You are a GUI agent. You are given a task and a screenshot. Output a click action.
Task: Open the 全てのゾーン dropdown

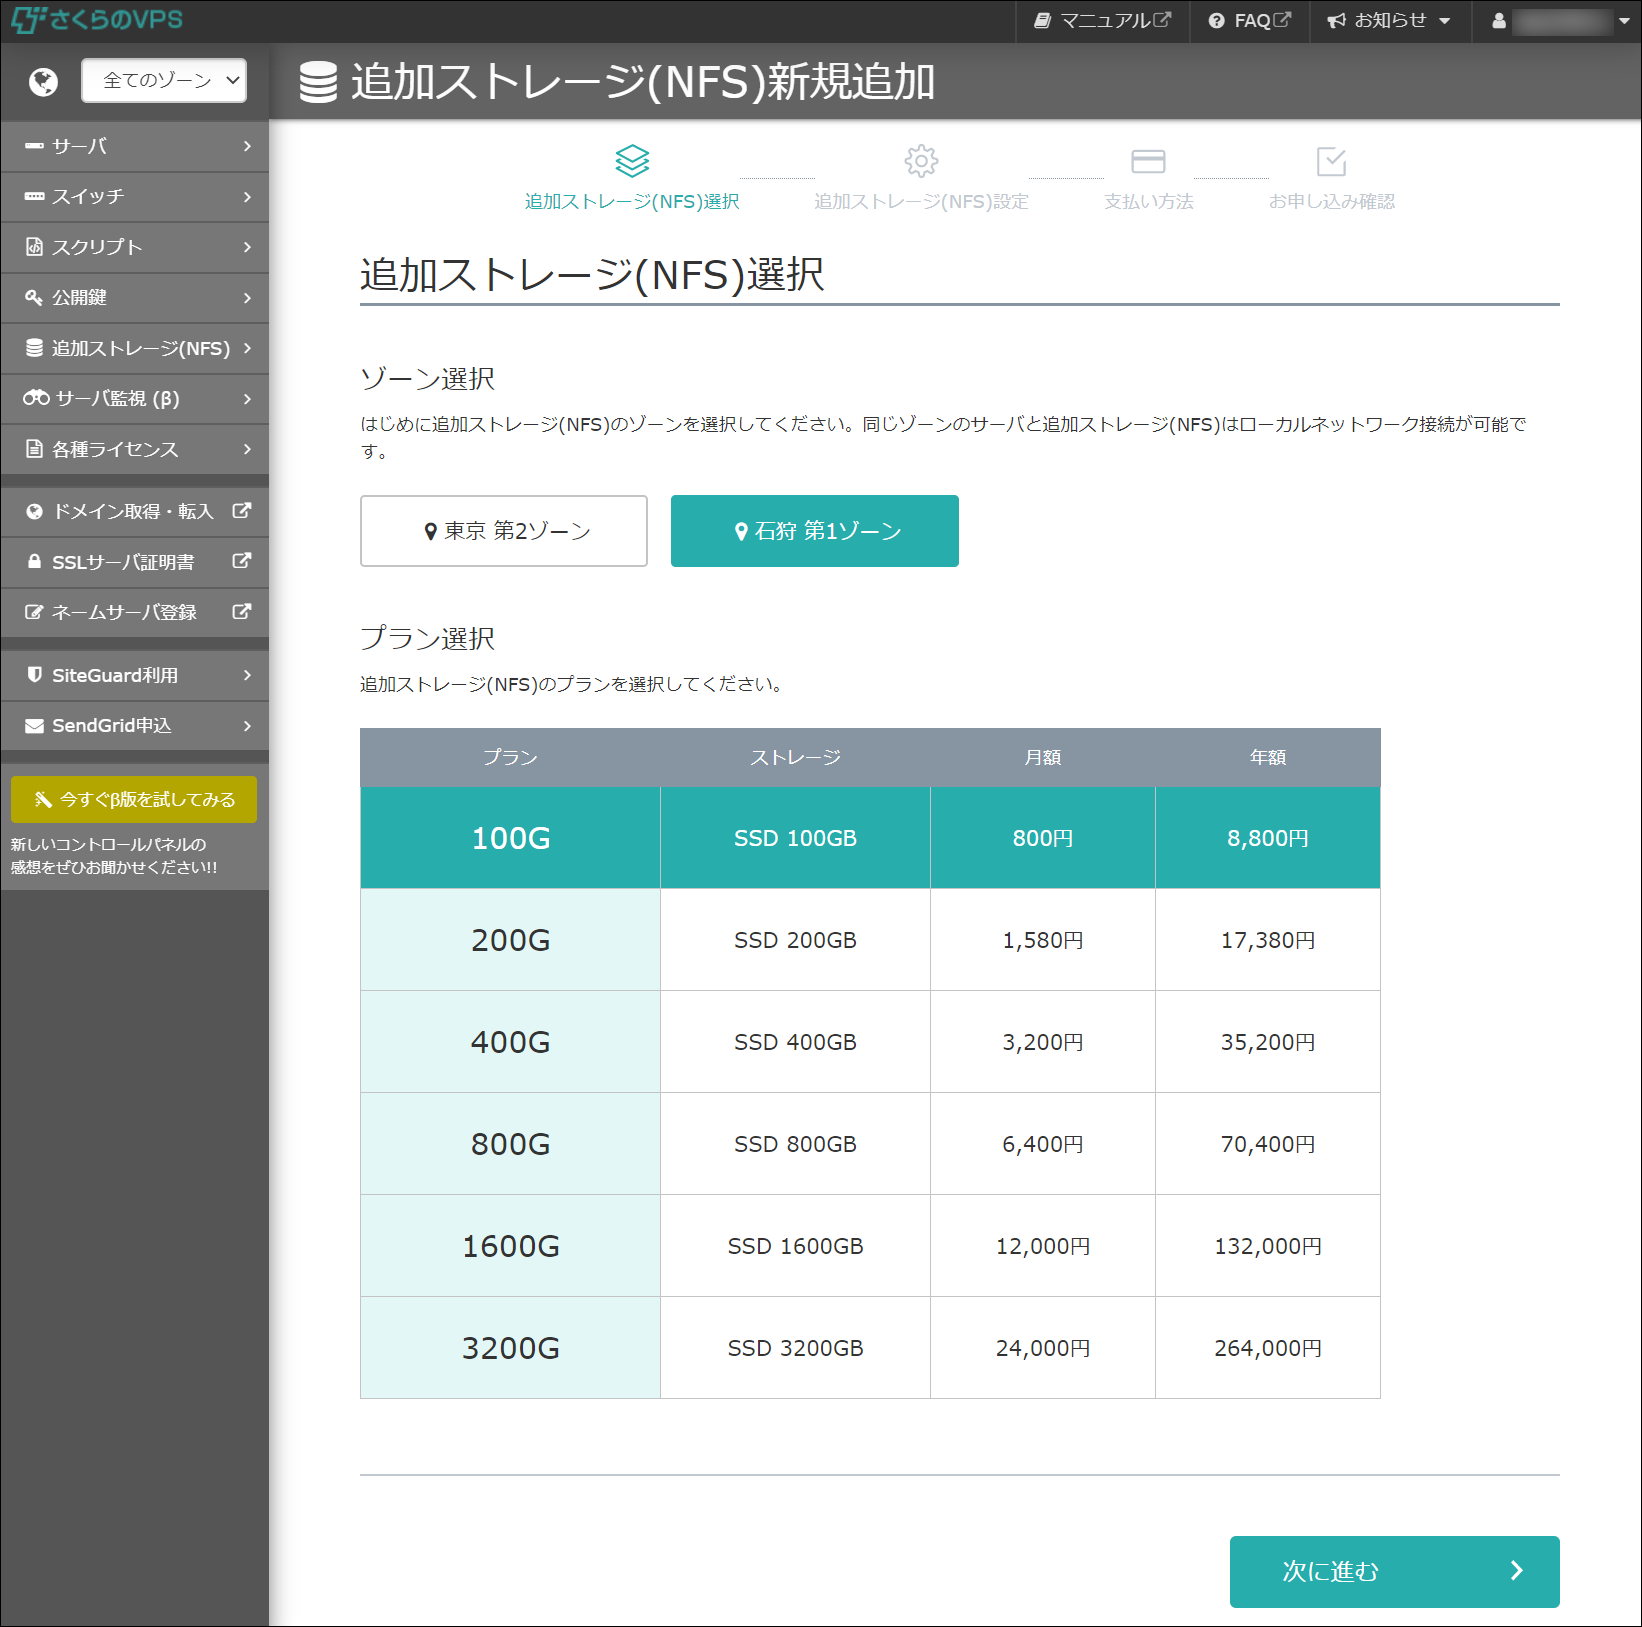coord(164,81)
